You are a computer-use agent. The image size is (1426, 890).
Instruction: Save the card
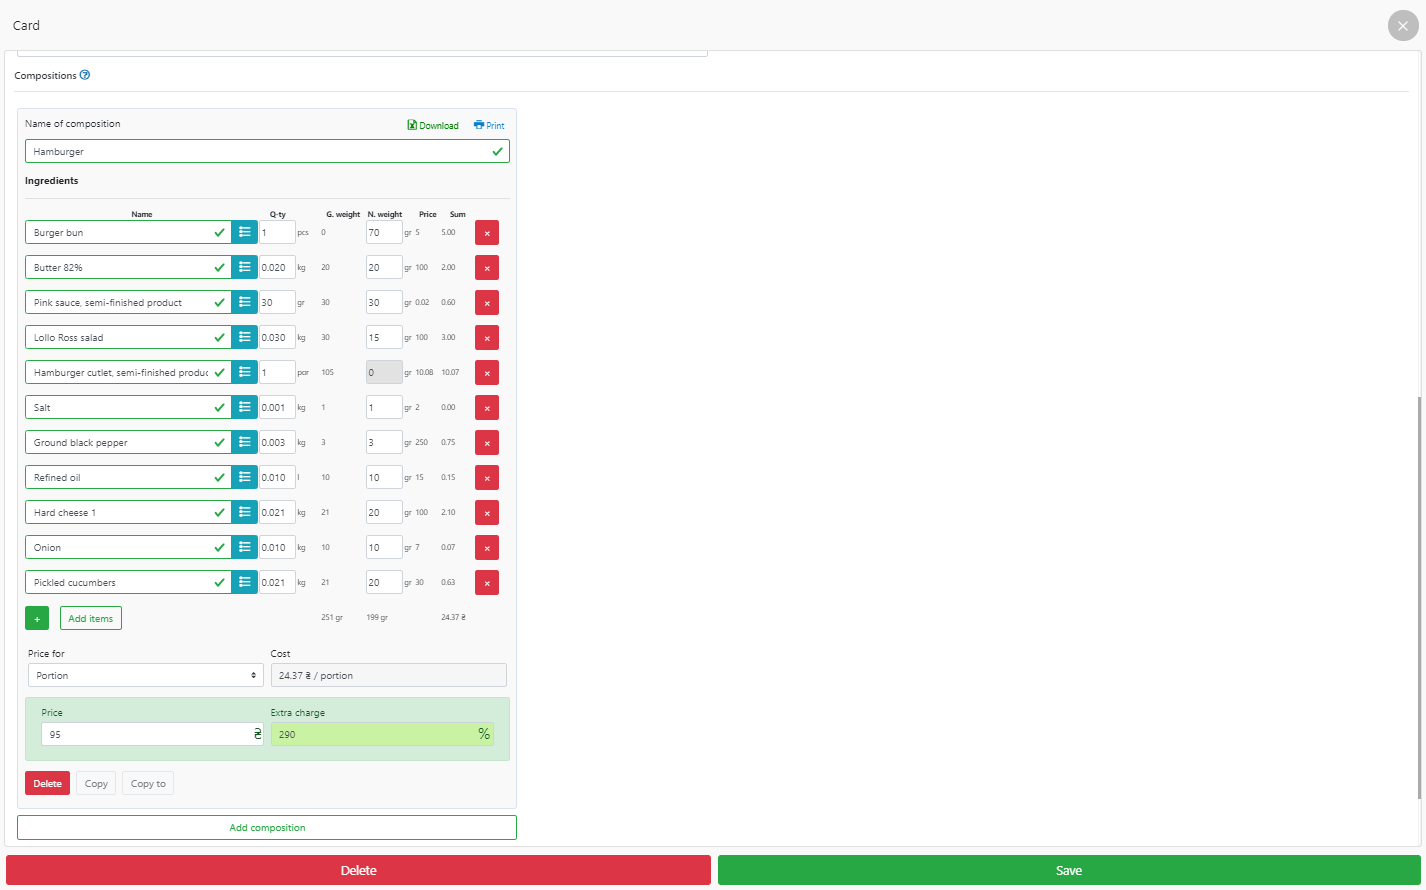coord(1069,870)
